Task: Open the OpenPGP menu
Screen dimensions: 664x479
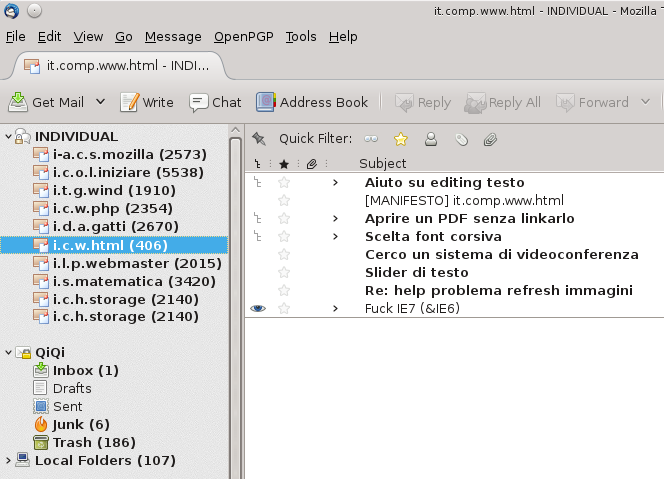Action: [243, 37]
